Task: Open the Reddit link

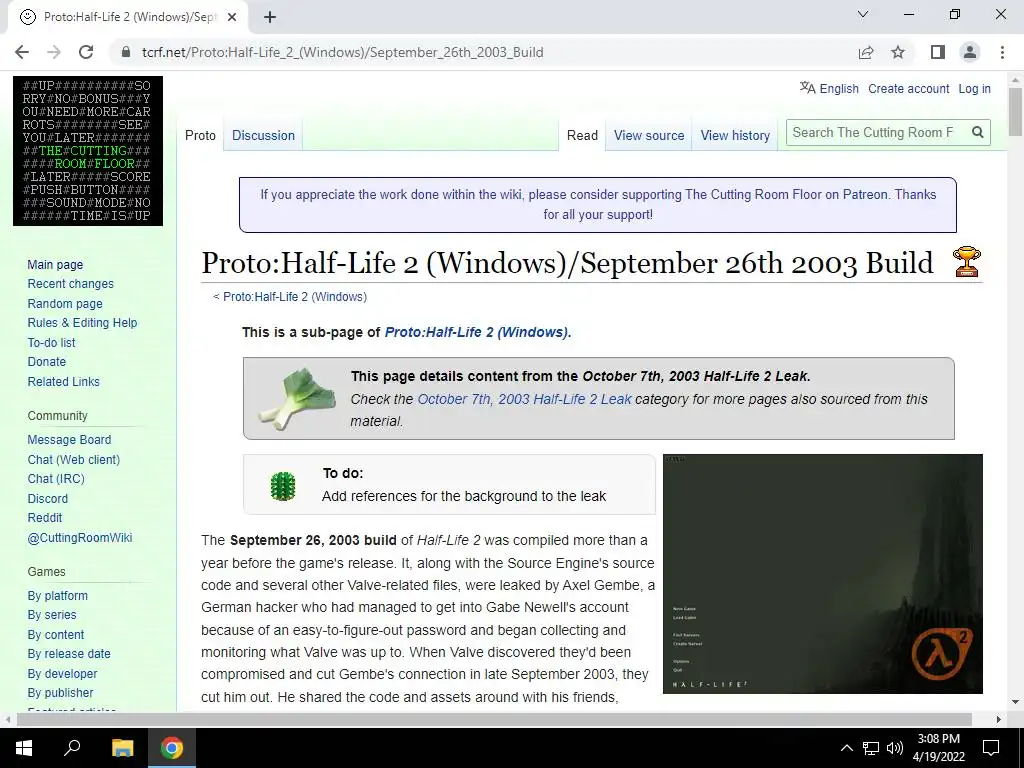Action: (44, 518)
